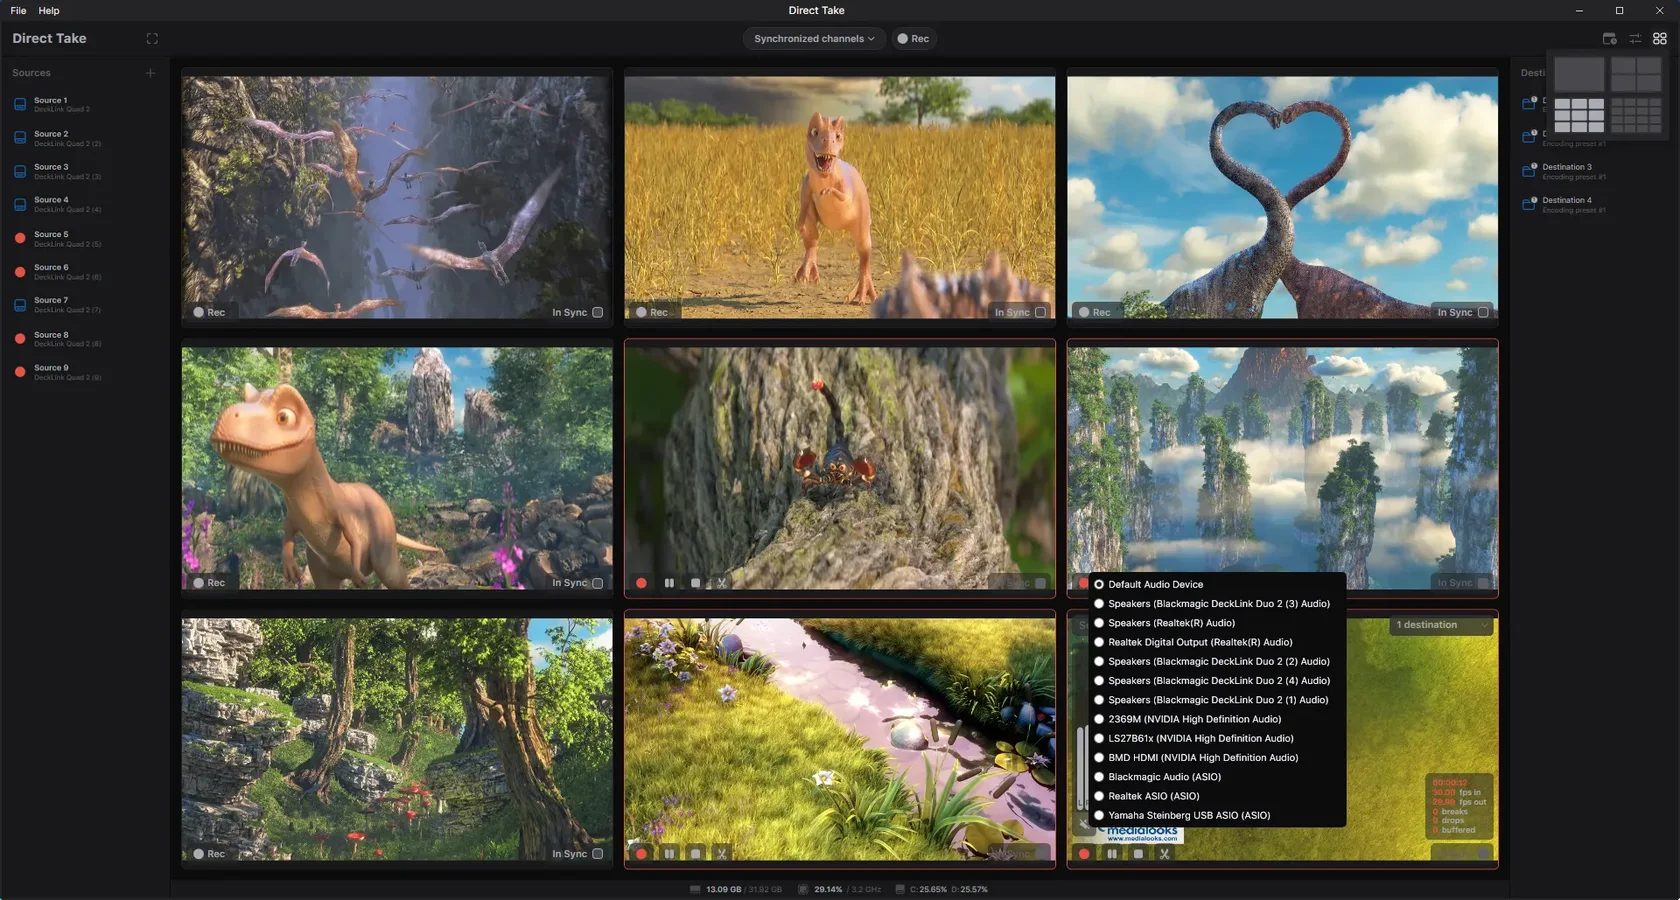Choose the 4x4 grid layout thumbnail
The width and height of the screenshot is (1680, 900).
click(1636, 115)
